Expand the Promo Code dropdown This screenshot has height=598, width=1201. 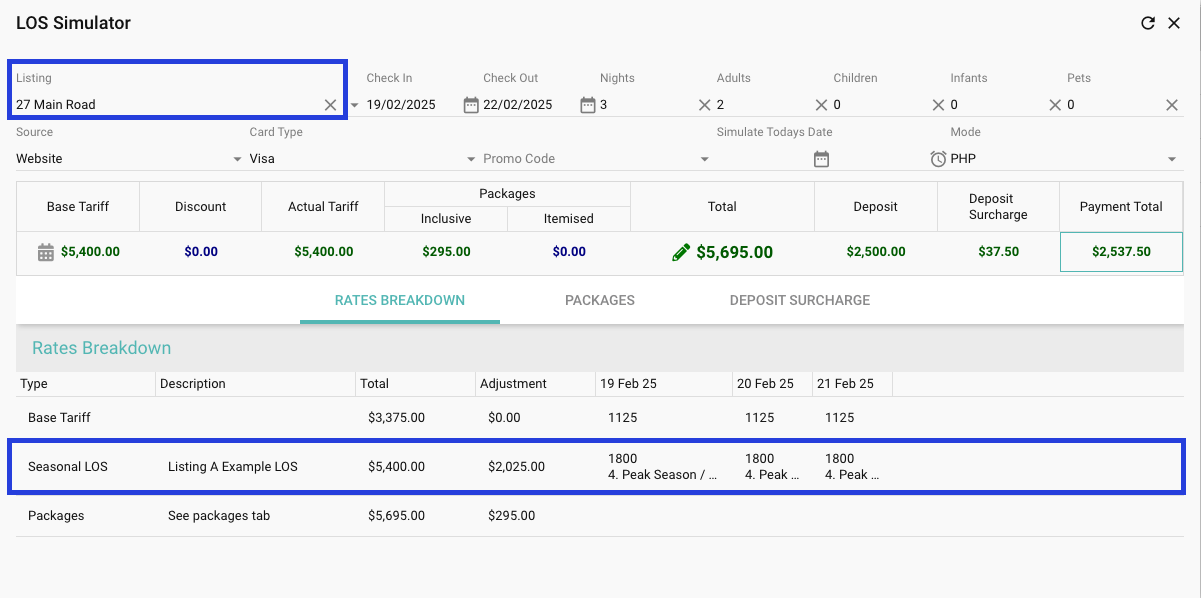point(704,159)
